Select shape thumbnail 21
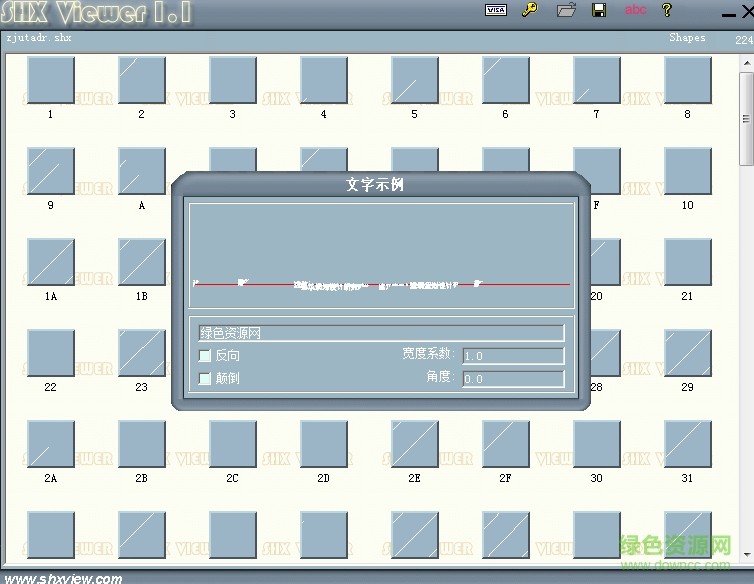The width and height of the screenshot is (754, 584). [x=688, y=262]
